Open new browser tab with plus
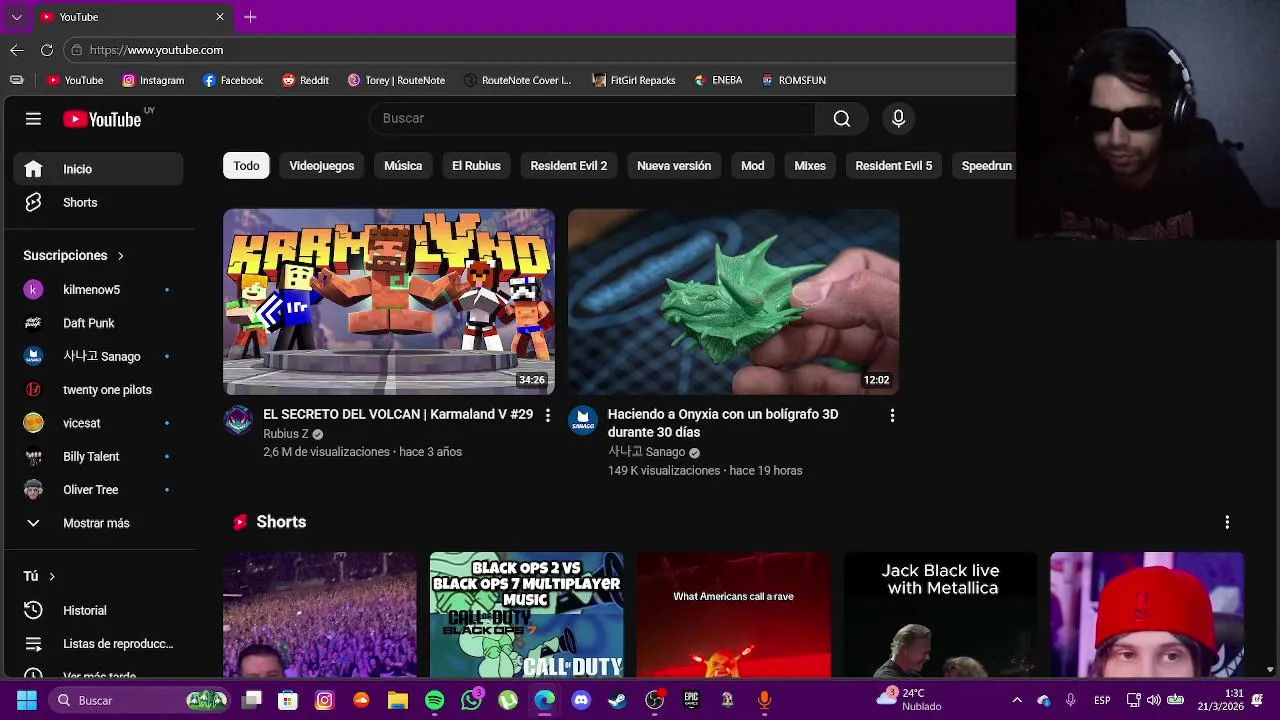The image size is (1280, 720). click(250, 17)
